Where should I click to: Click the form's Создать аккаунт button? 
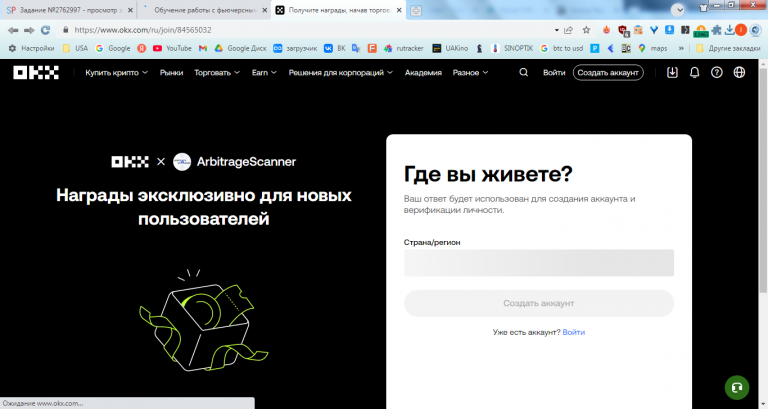pos(539,303)
